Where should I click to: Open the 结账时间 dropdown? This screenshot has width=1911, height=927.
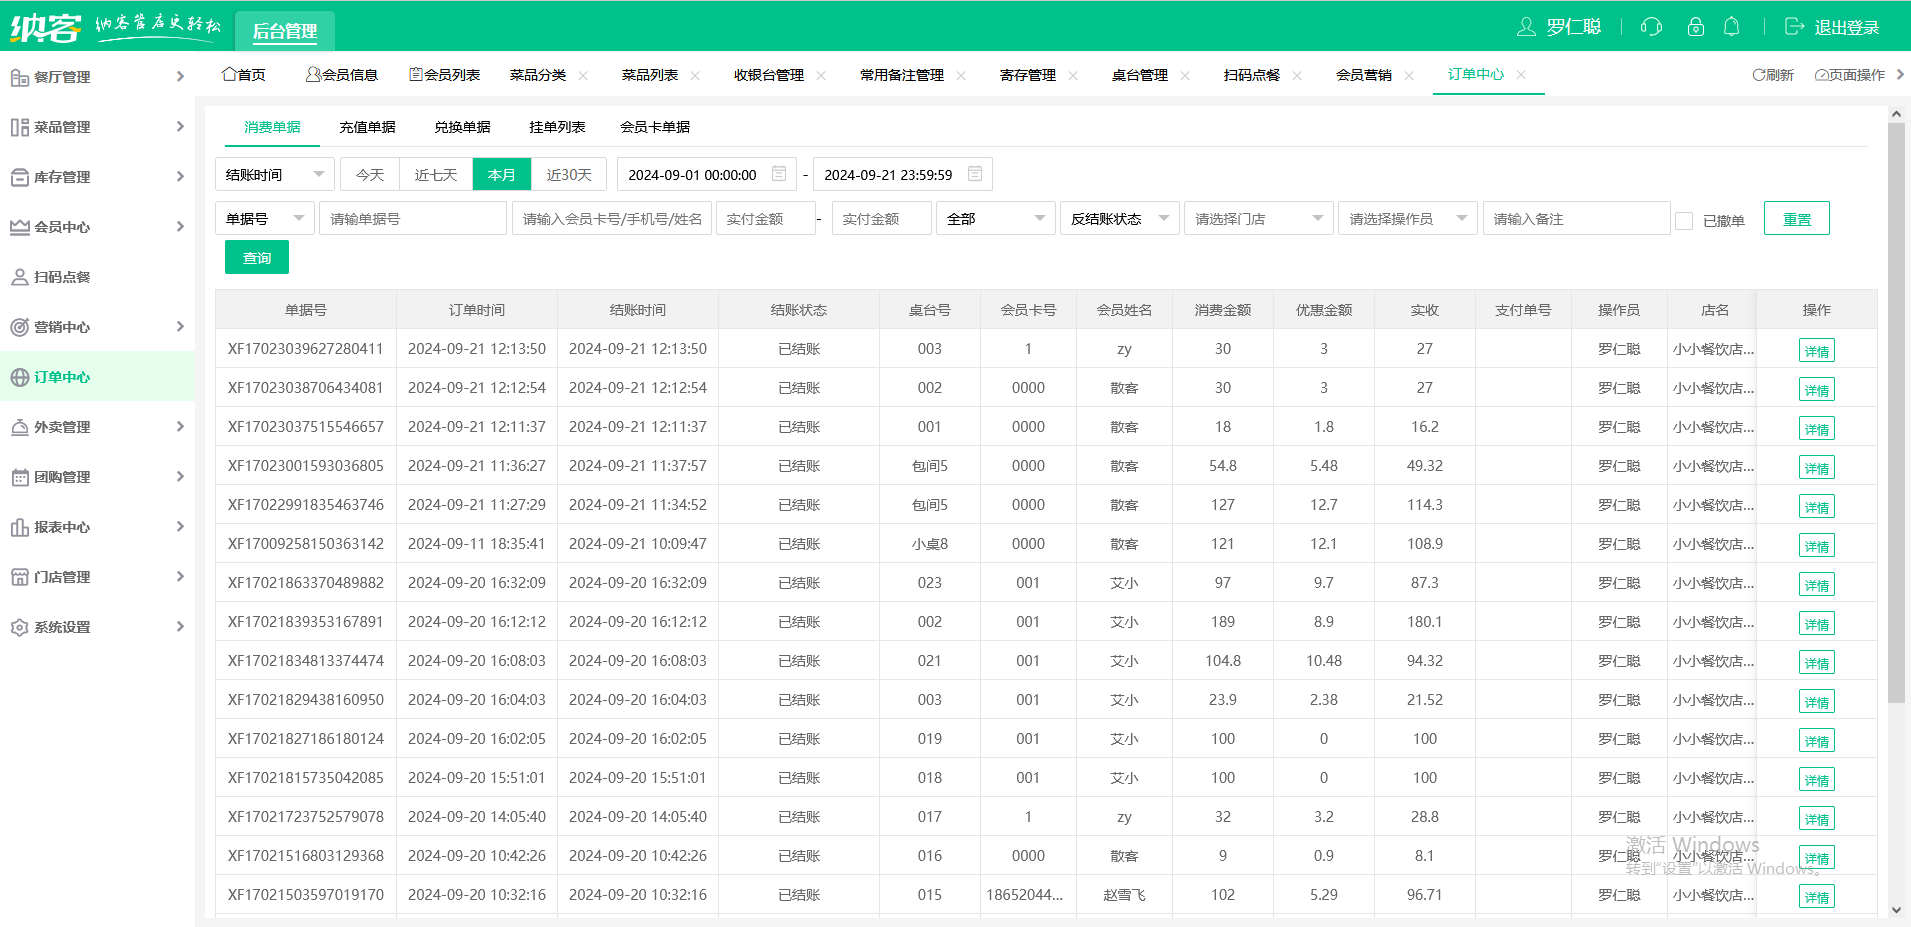(x=275, y=175)
